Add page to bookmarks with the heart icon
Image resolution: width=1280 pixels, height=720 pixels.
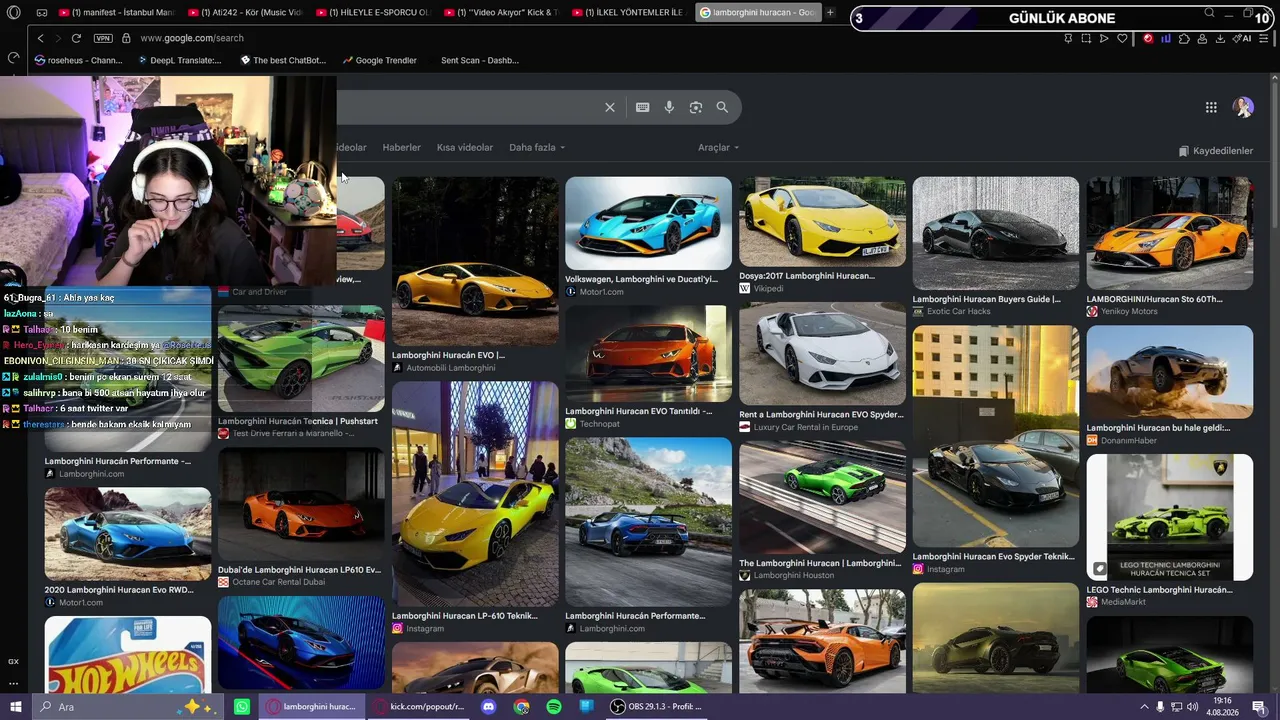click(1122, 38)
